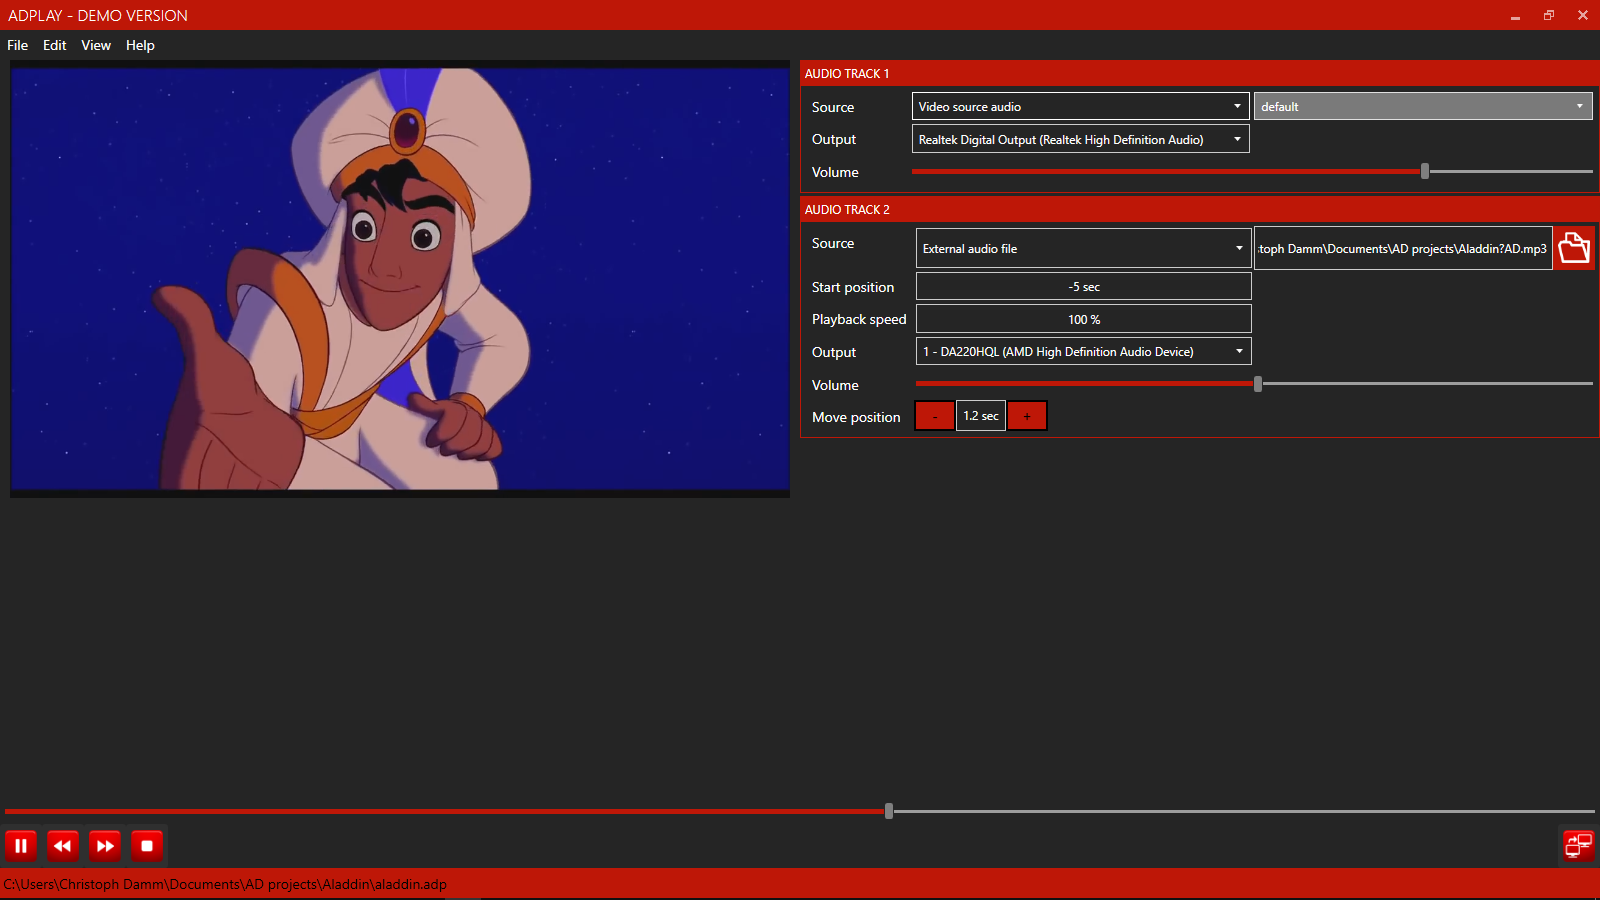
Task: Click the Playback speed field showing 100 %
Action: [x=1083, y=319]
